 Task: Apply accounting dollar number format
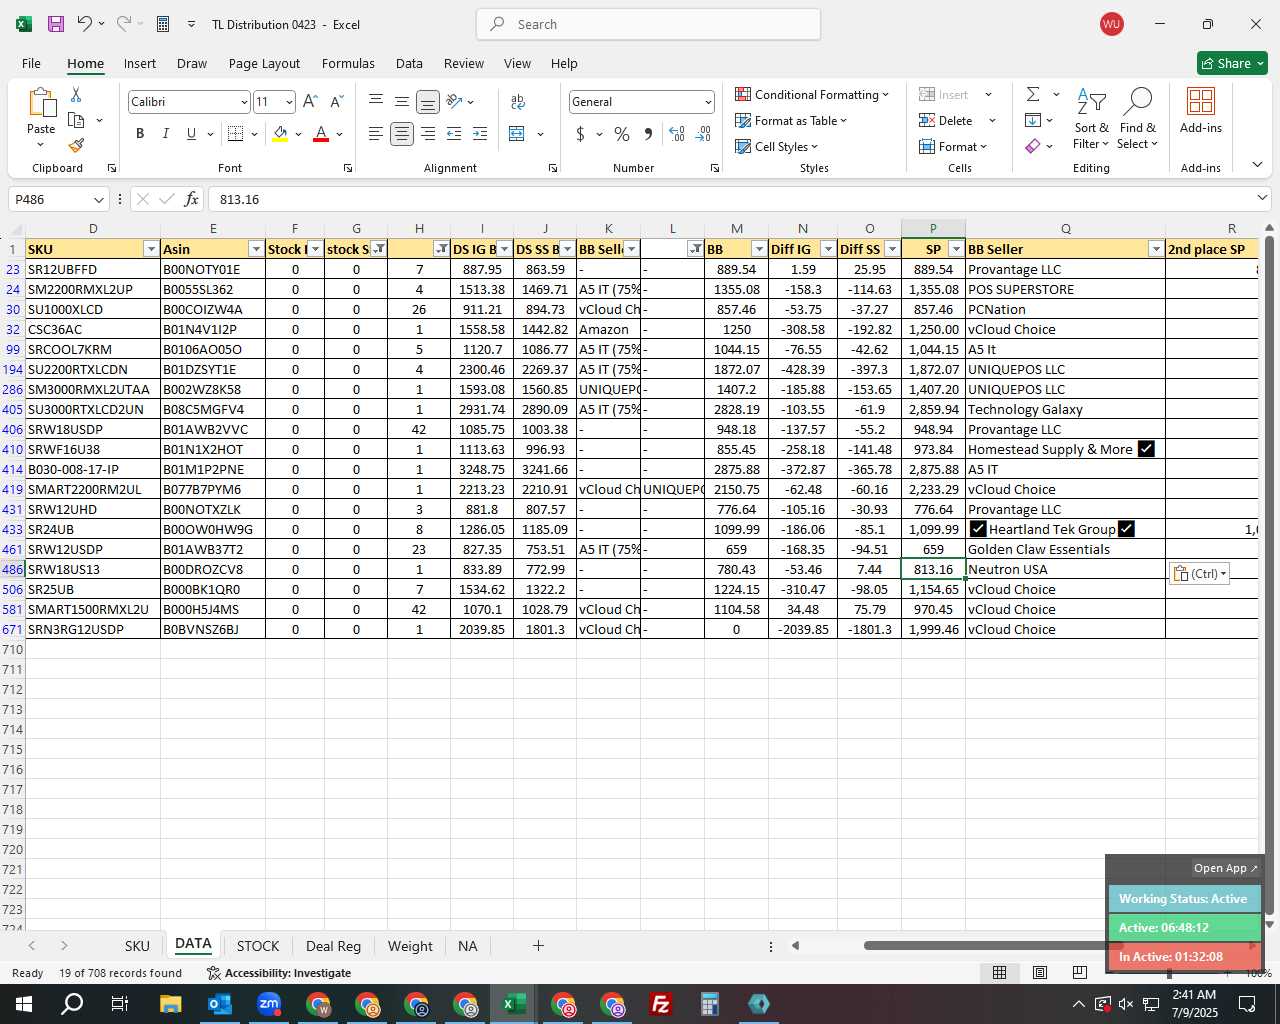point(581,134)
